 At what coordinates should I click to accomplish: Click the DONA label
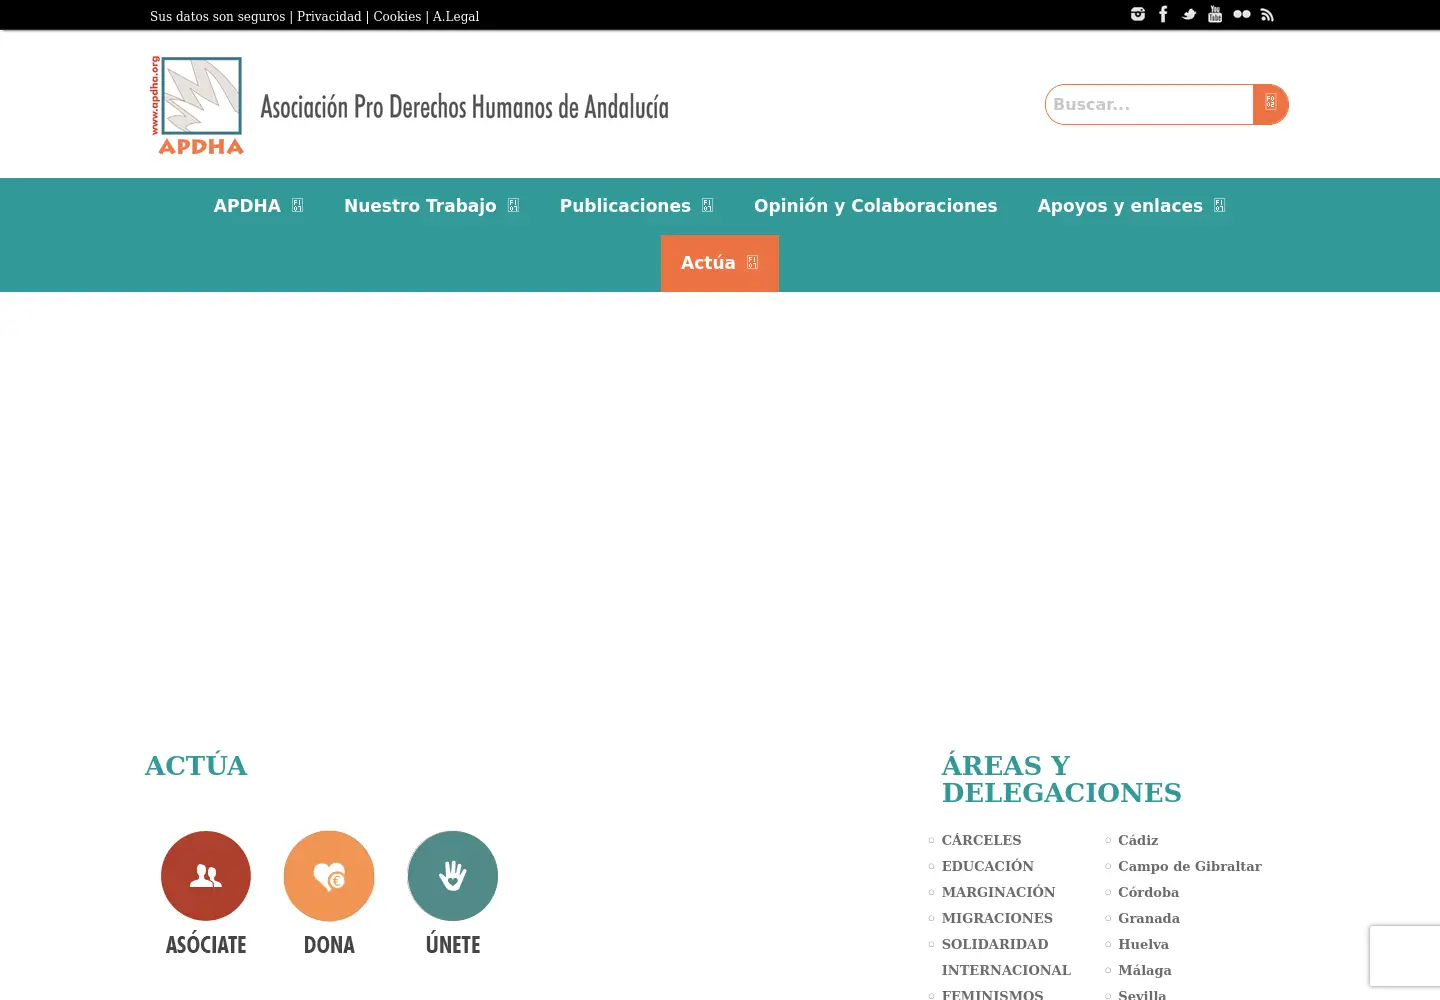point(329,944)
